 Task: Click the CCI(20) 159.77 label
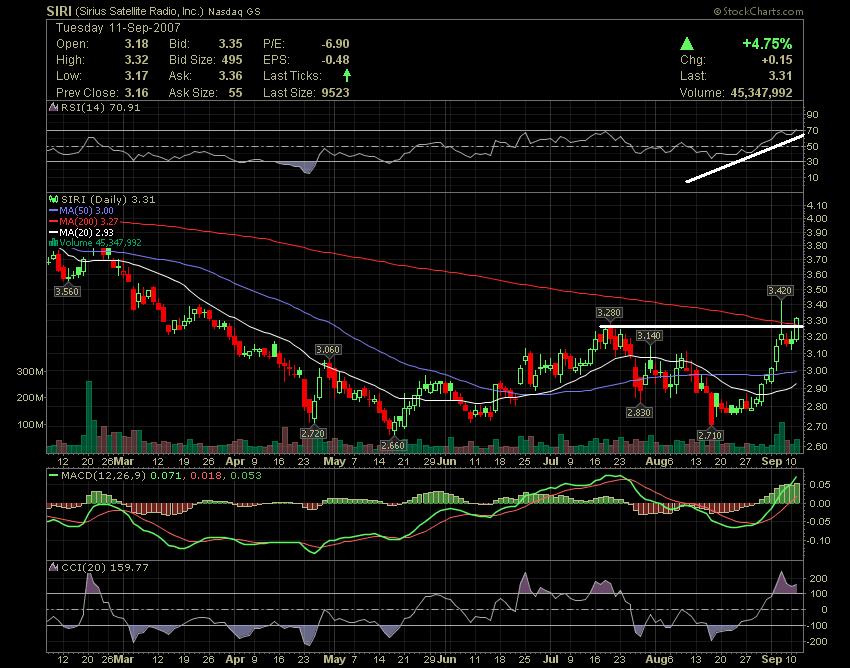coord(105,567)
